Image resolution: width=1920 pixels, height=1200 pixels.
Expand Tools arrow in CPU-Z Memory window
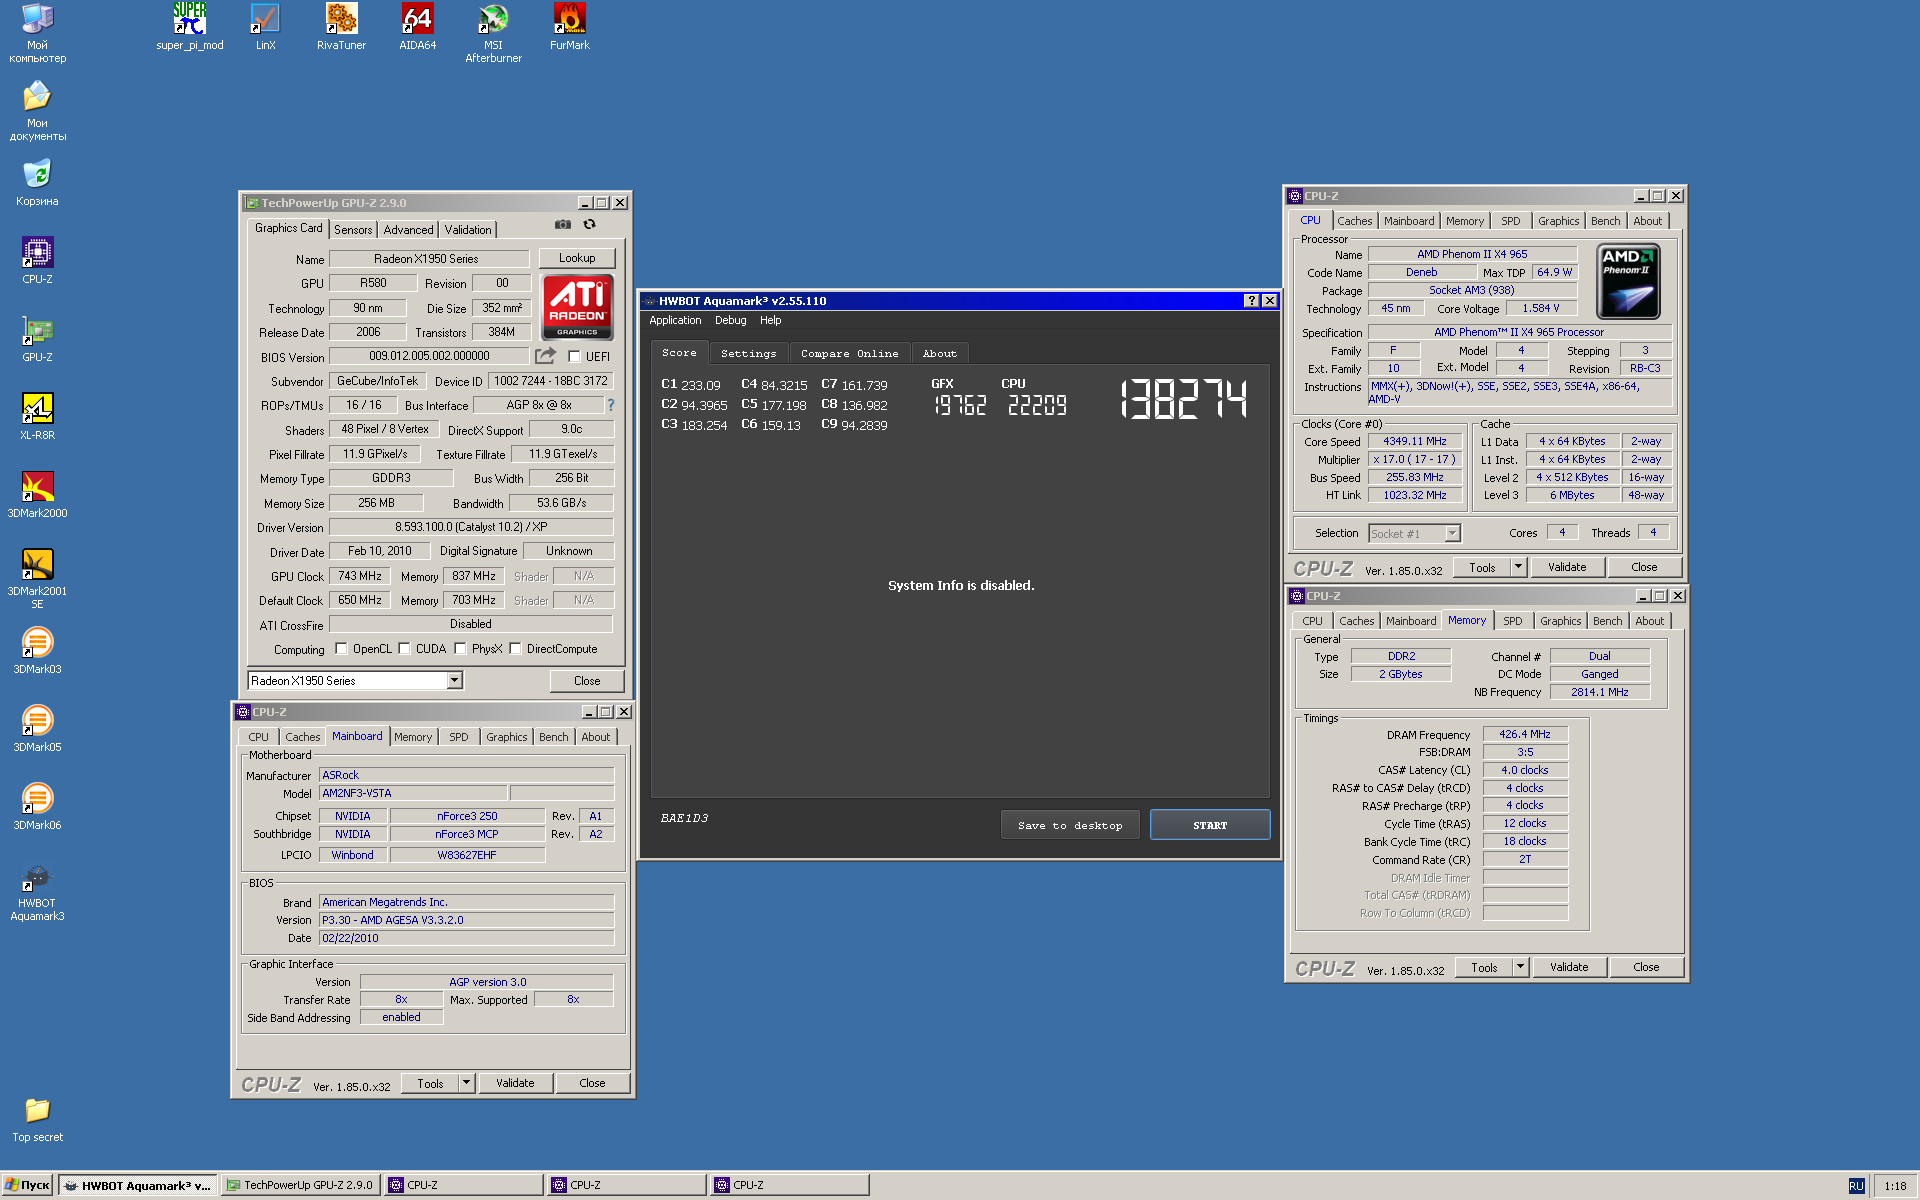pyautogui.click(x=1520, y=967)
